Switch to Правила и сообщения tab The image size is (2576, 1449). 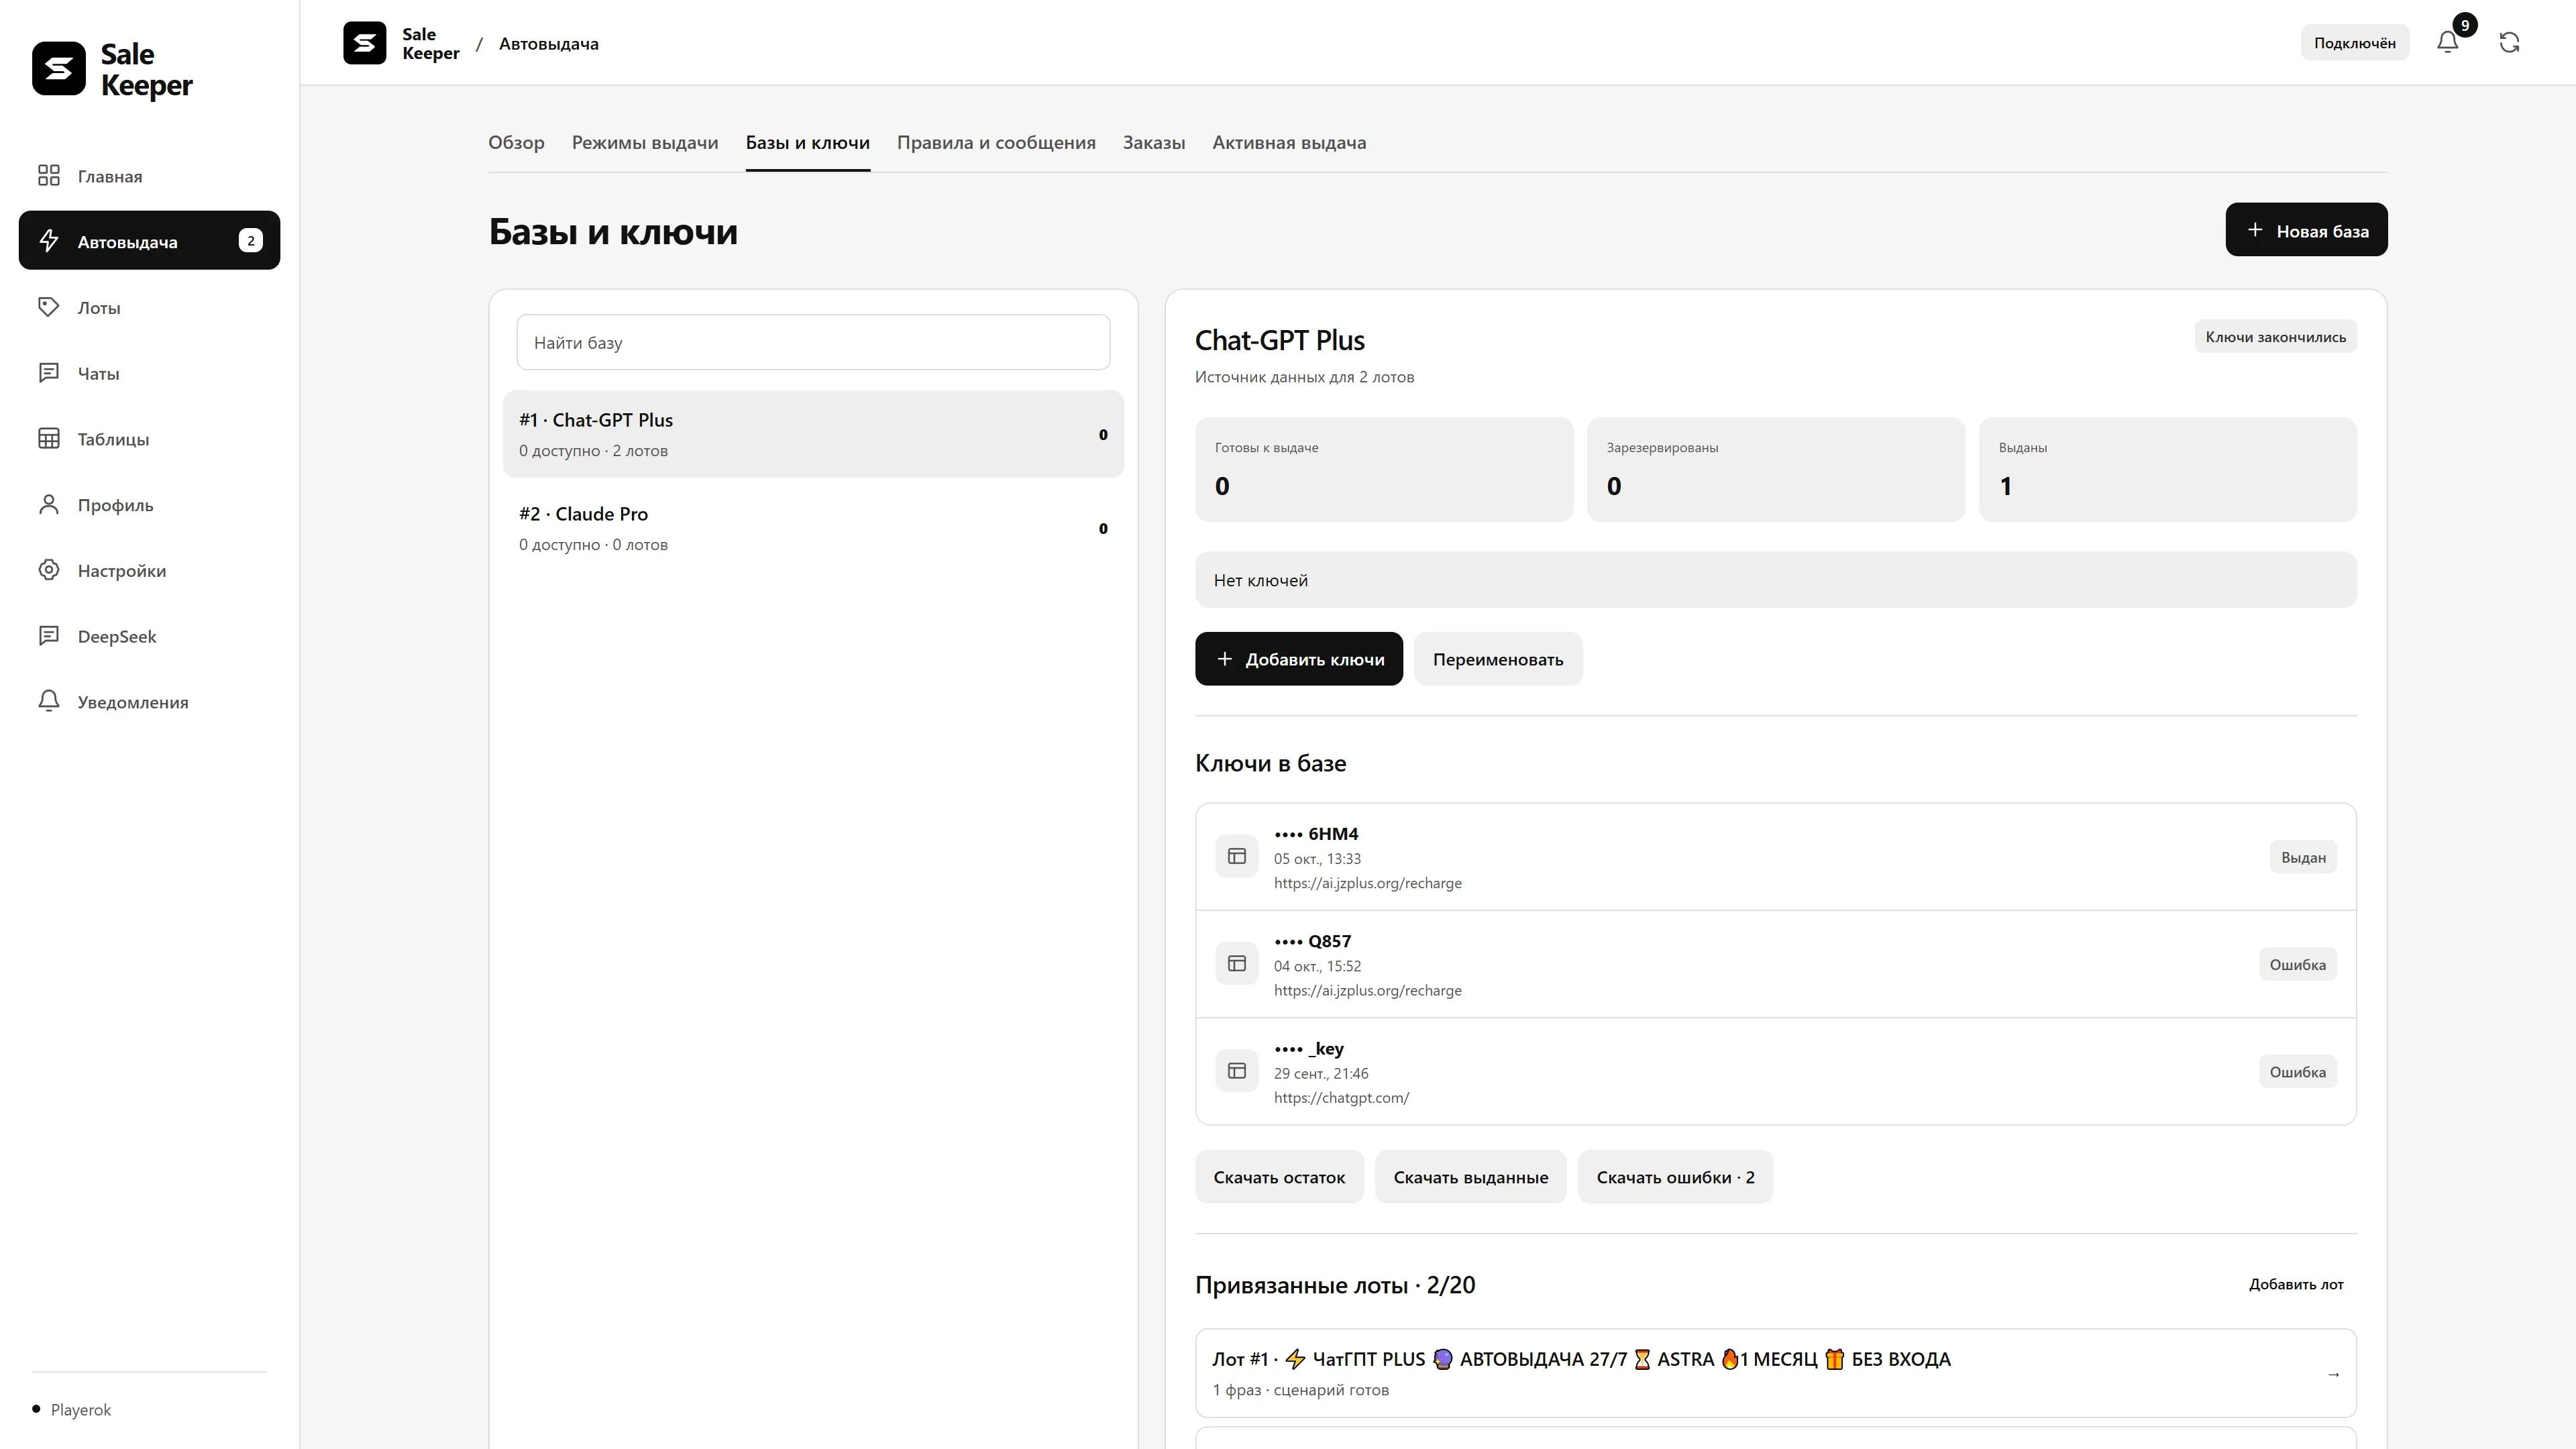(x=996, y=143)
